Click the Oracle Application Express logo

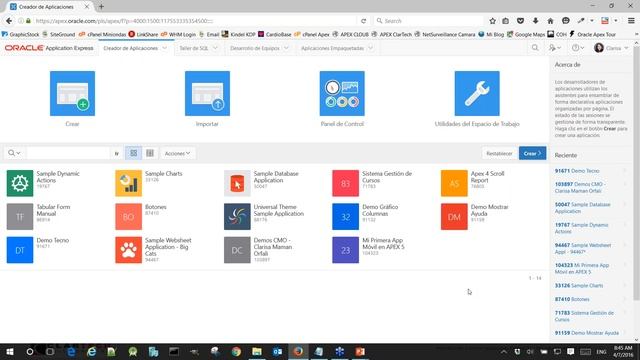49,48
